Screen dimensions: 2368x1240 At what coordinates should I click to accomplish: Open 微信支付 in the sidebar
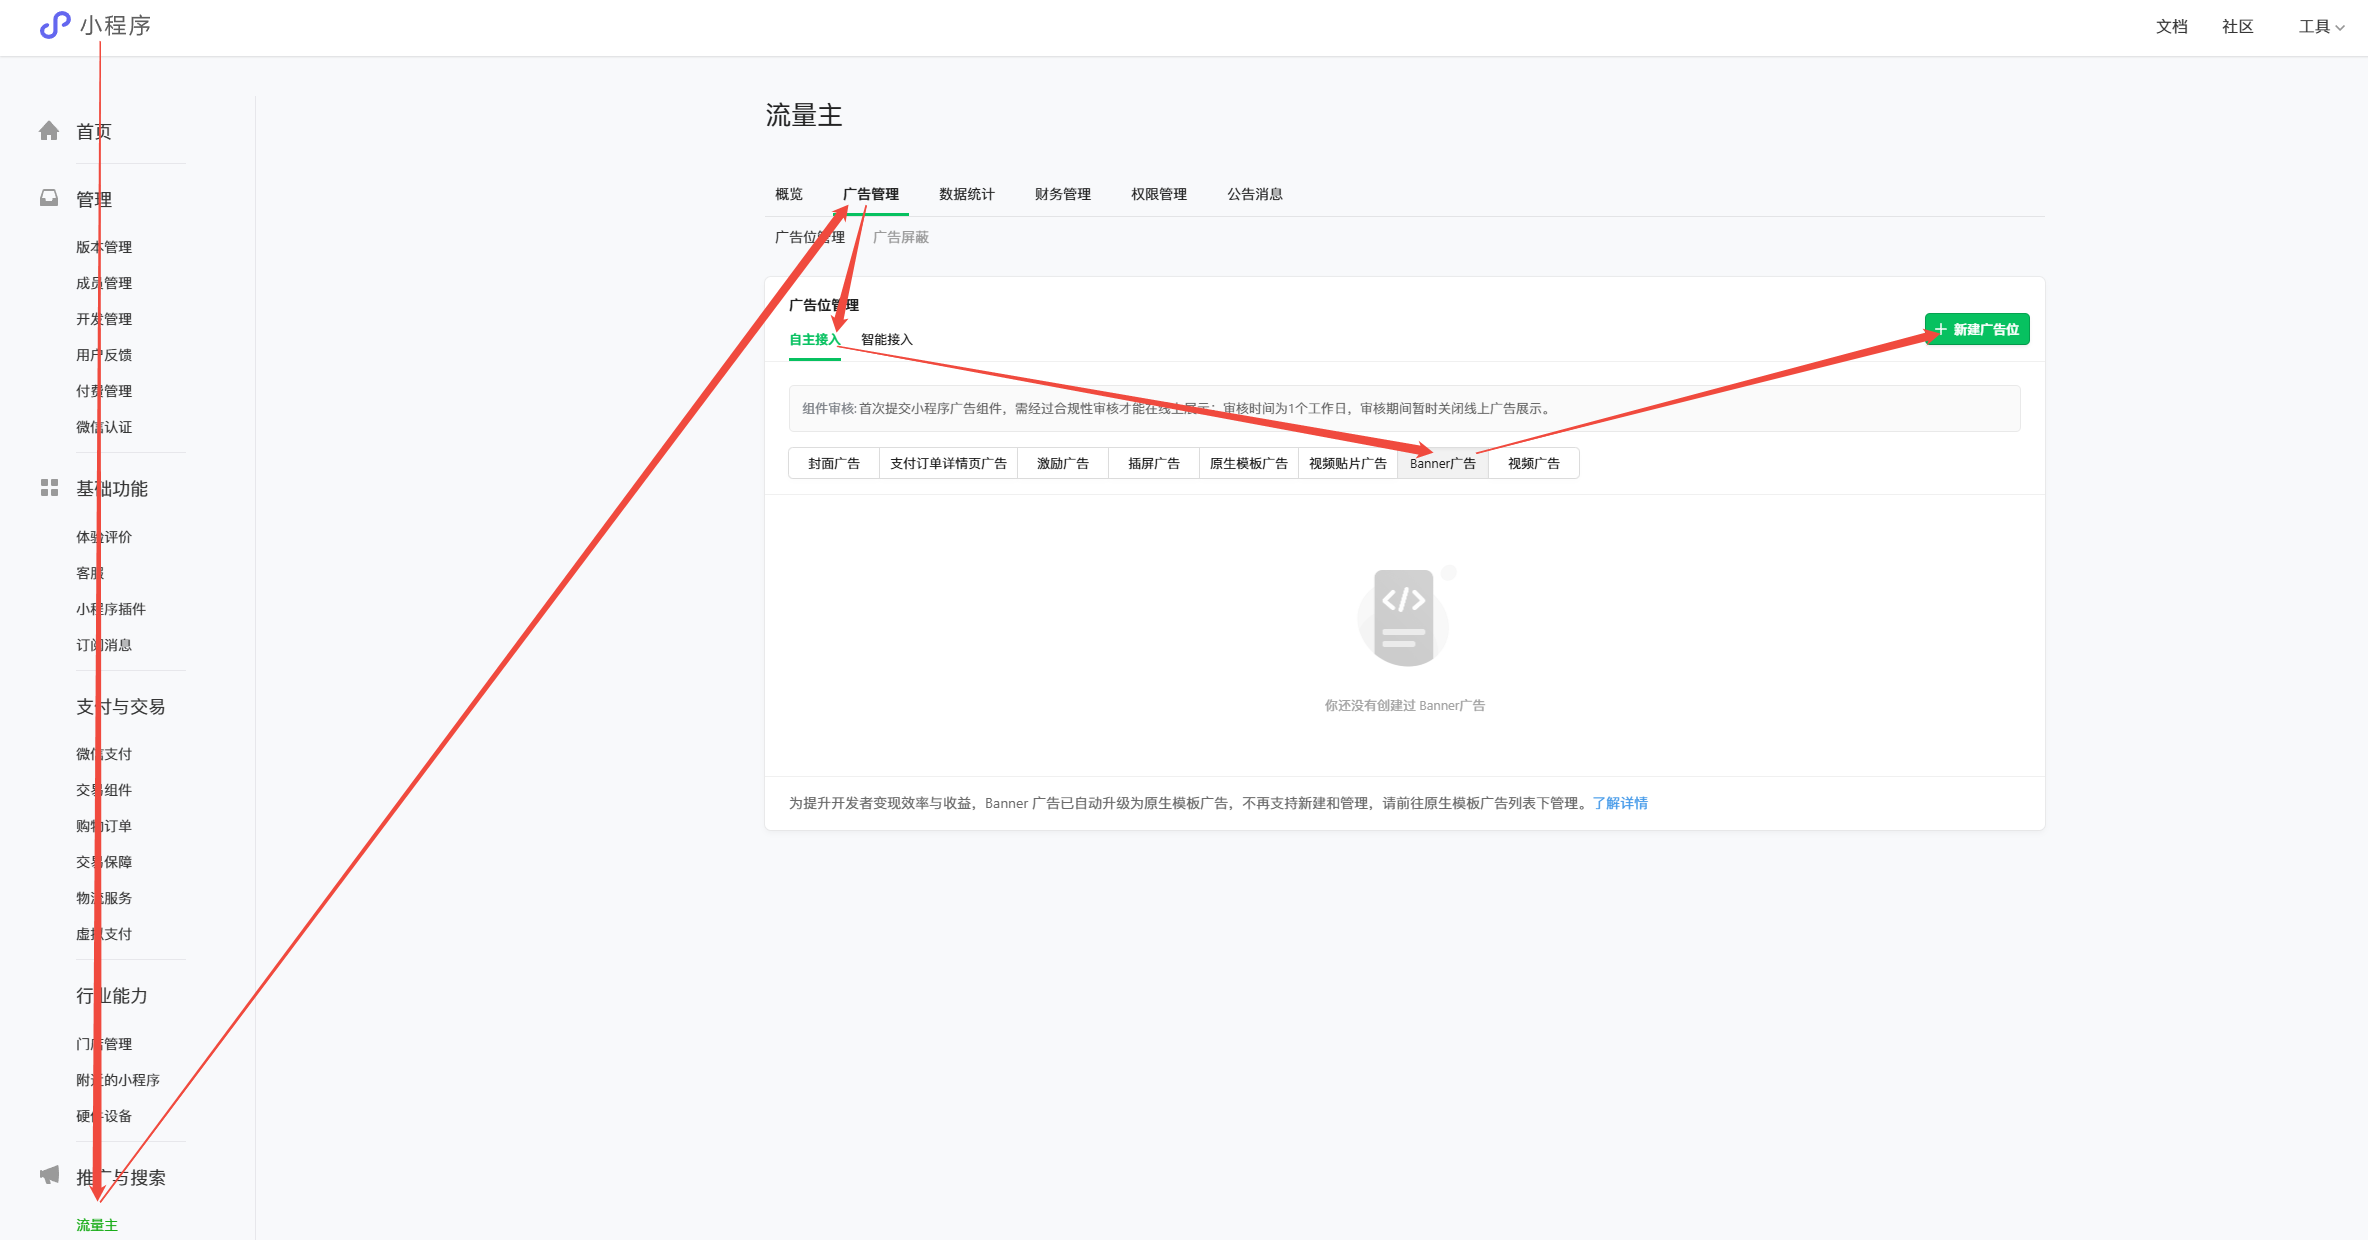click(x=104, y=754)
